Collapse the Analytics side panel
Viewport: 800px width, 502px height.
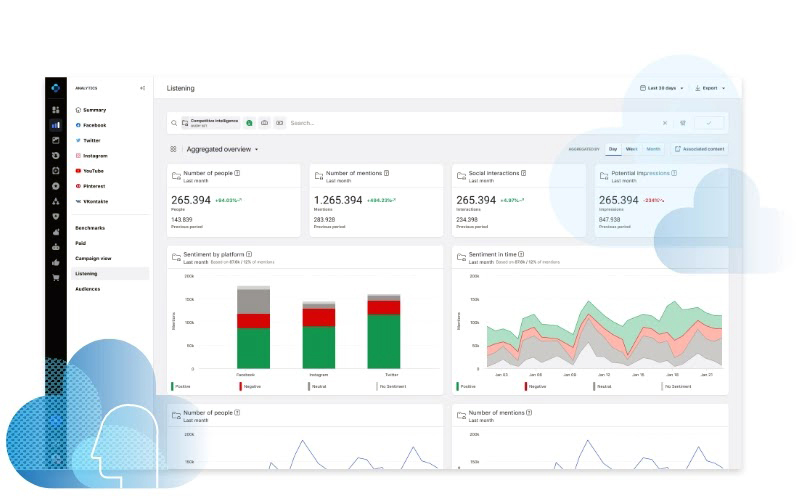143,88
